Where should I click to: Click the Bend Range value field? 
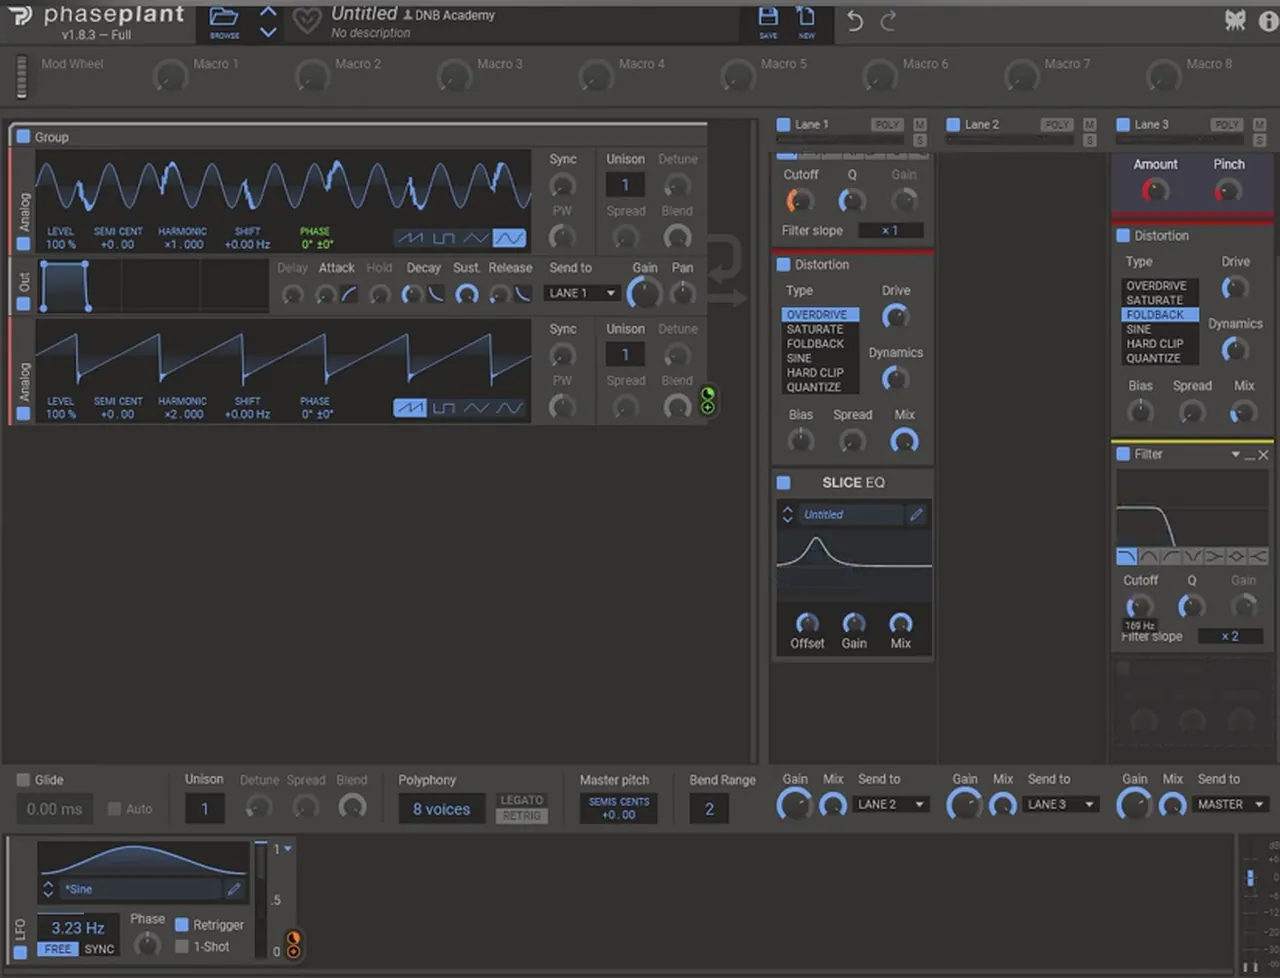(x=709, y=809)
